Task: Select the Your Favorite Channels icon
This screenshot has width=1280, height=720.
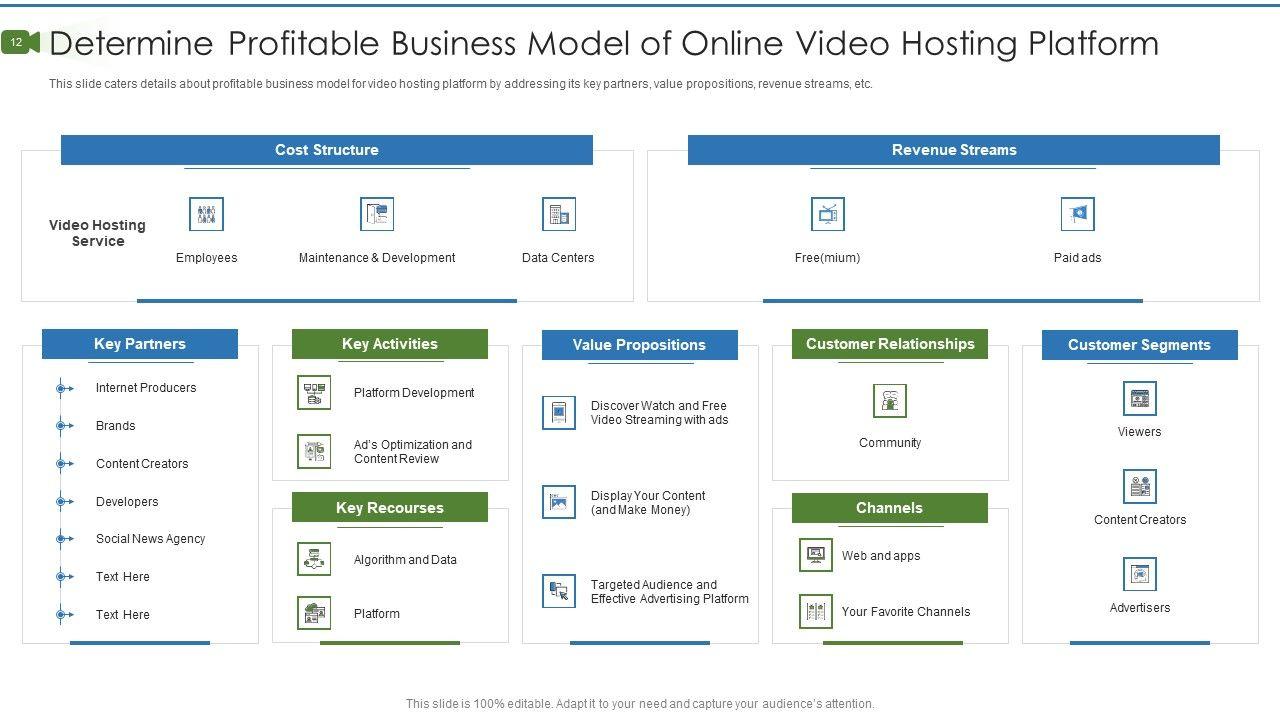Action: 816,611
